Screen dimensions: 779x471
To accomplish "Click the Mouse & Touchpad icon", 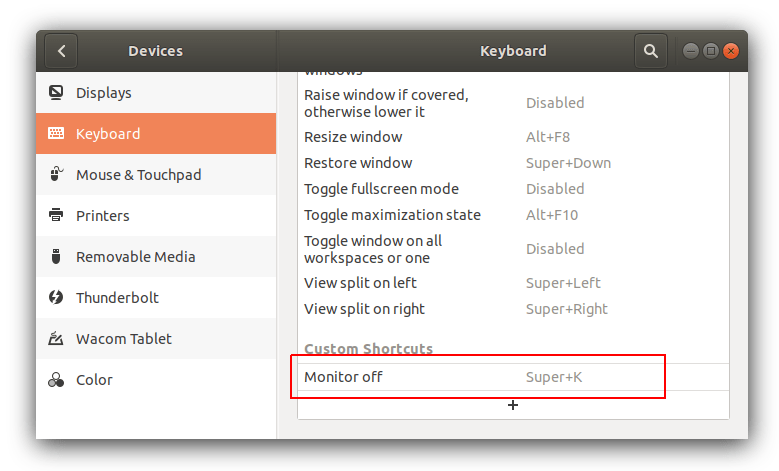I will [57, 175].
